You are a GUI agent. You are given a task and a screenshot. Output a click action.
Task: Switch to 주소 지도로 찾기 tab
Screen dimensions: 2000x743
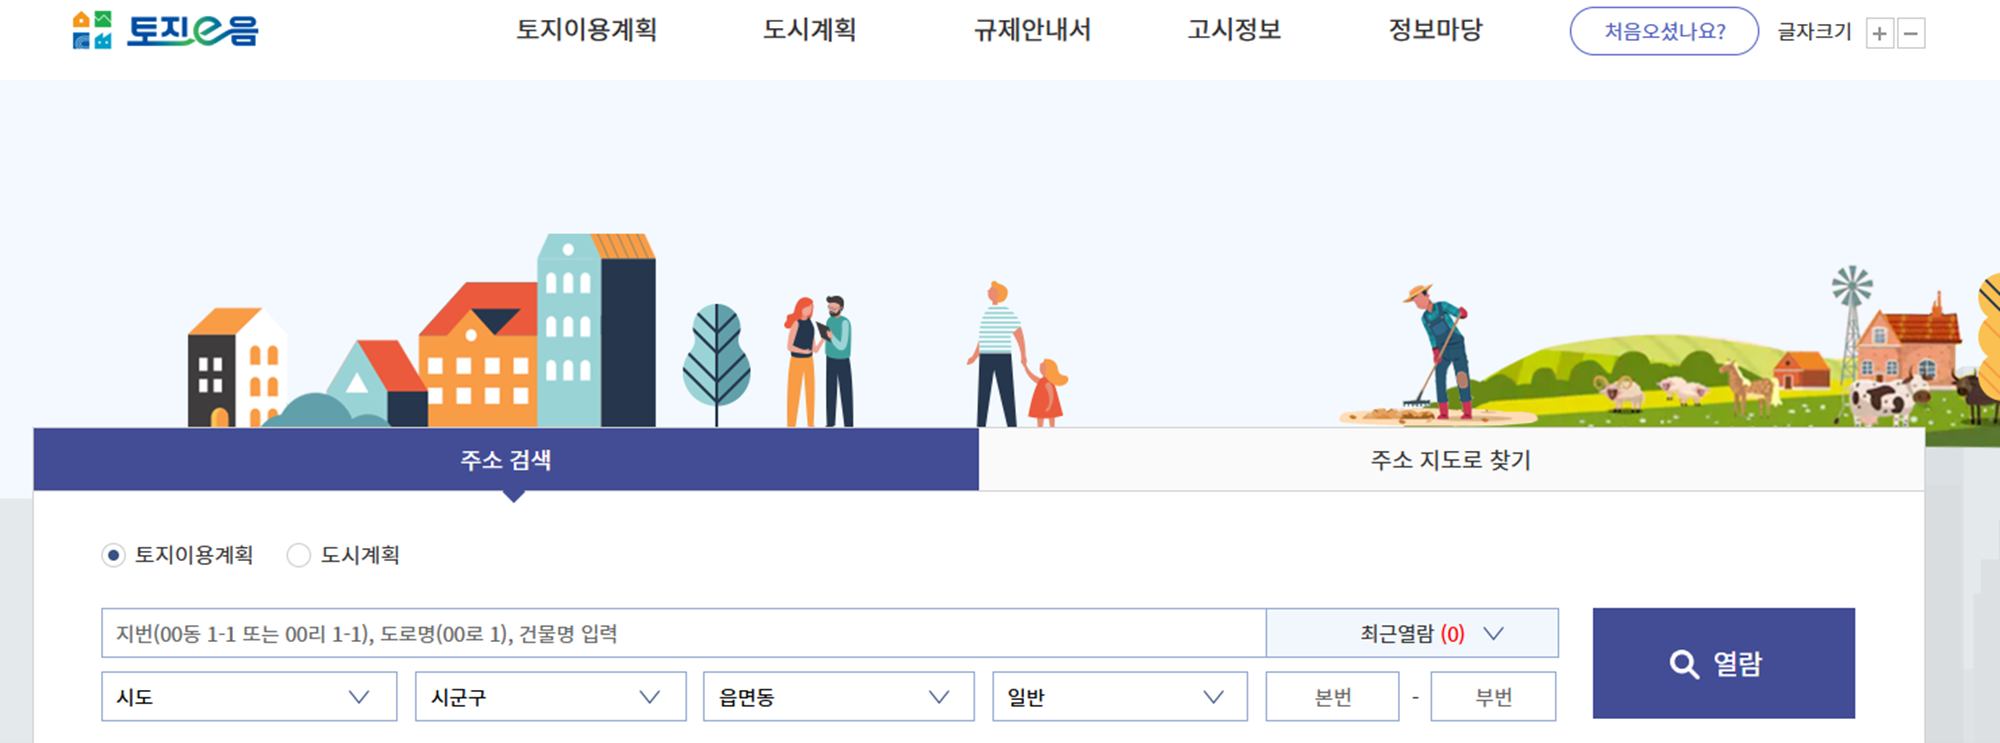[x=1451, y=460]
